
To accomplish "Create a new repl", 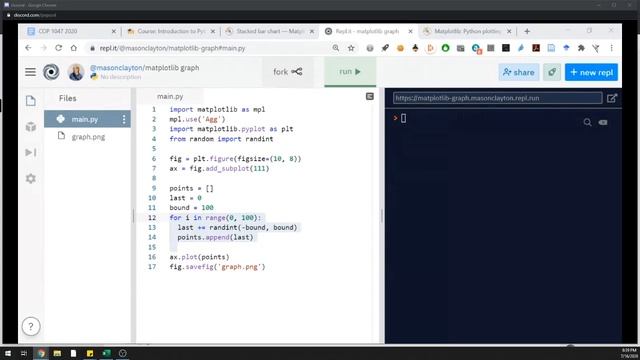I will point(591,72).
